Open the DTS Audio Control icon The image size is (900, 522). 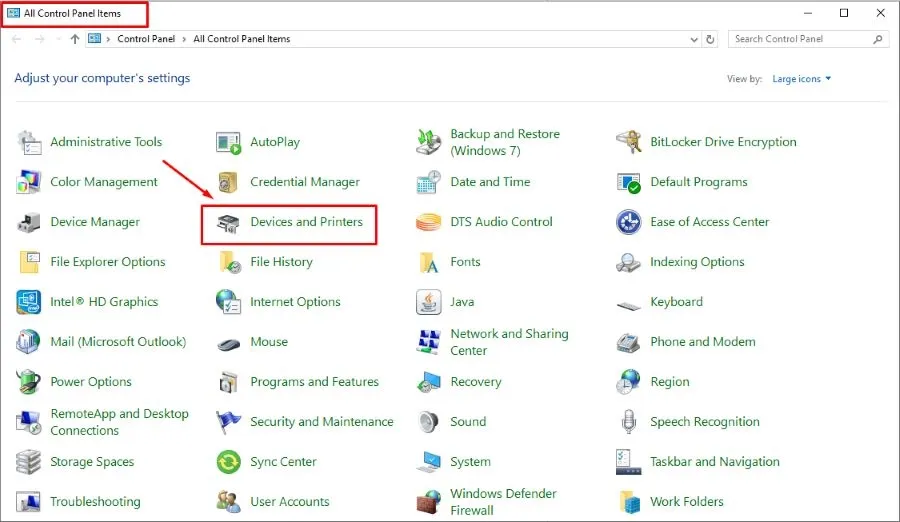click(429, 222)
